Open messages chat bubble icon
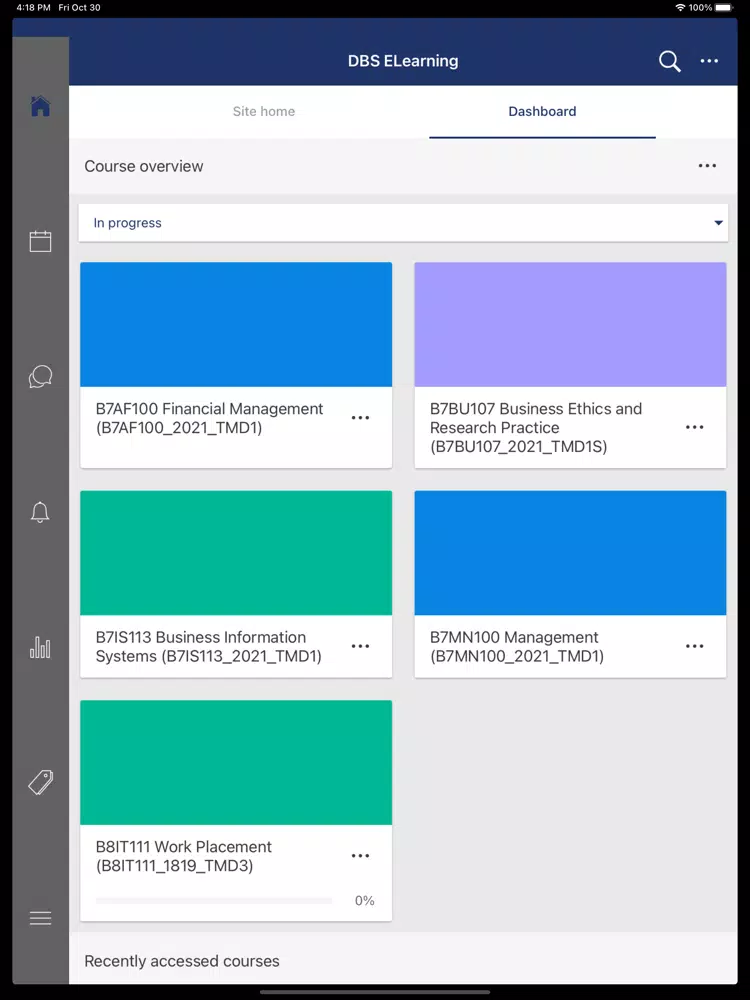Viewport: 750px width, 1000px height. (x=40, y=376)
